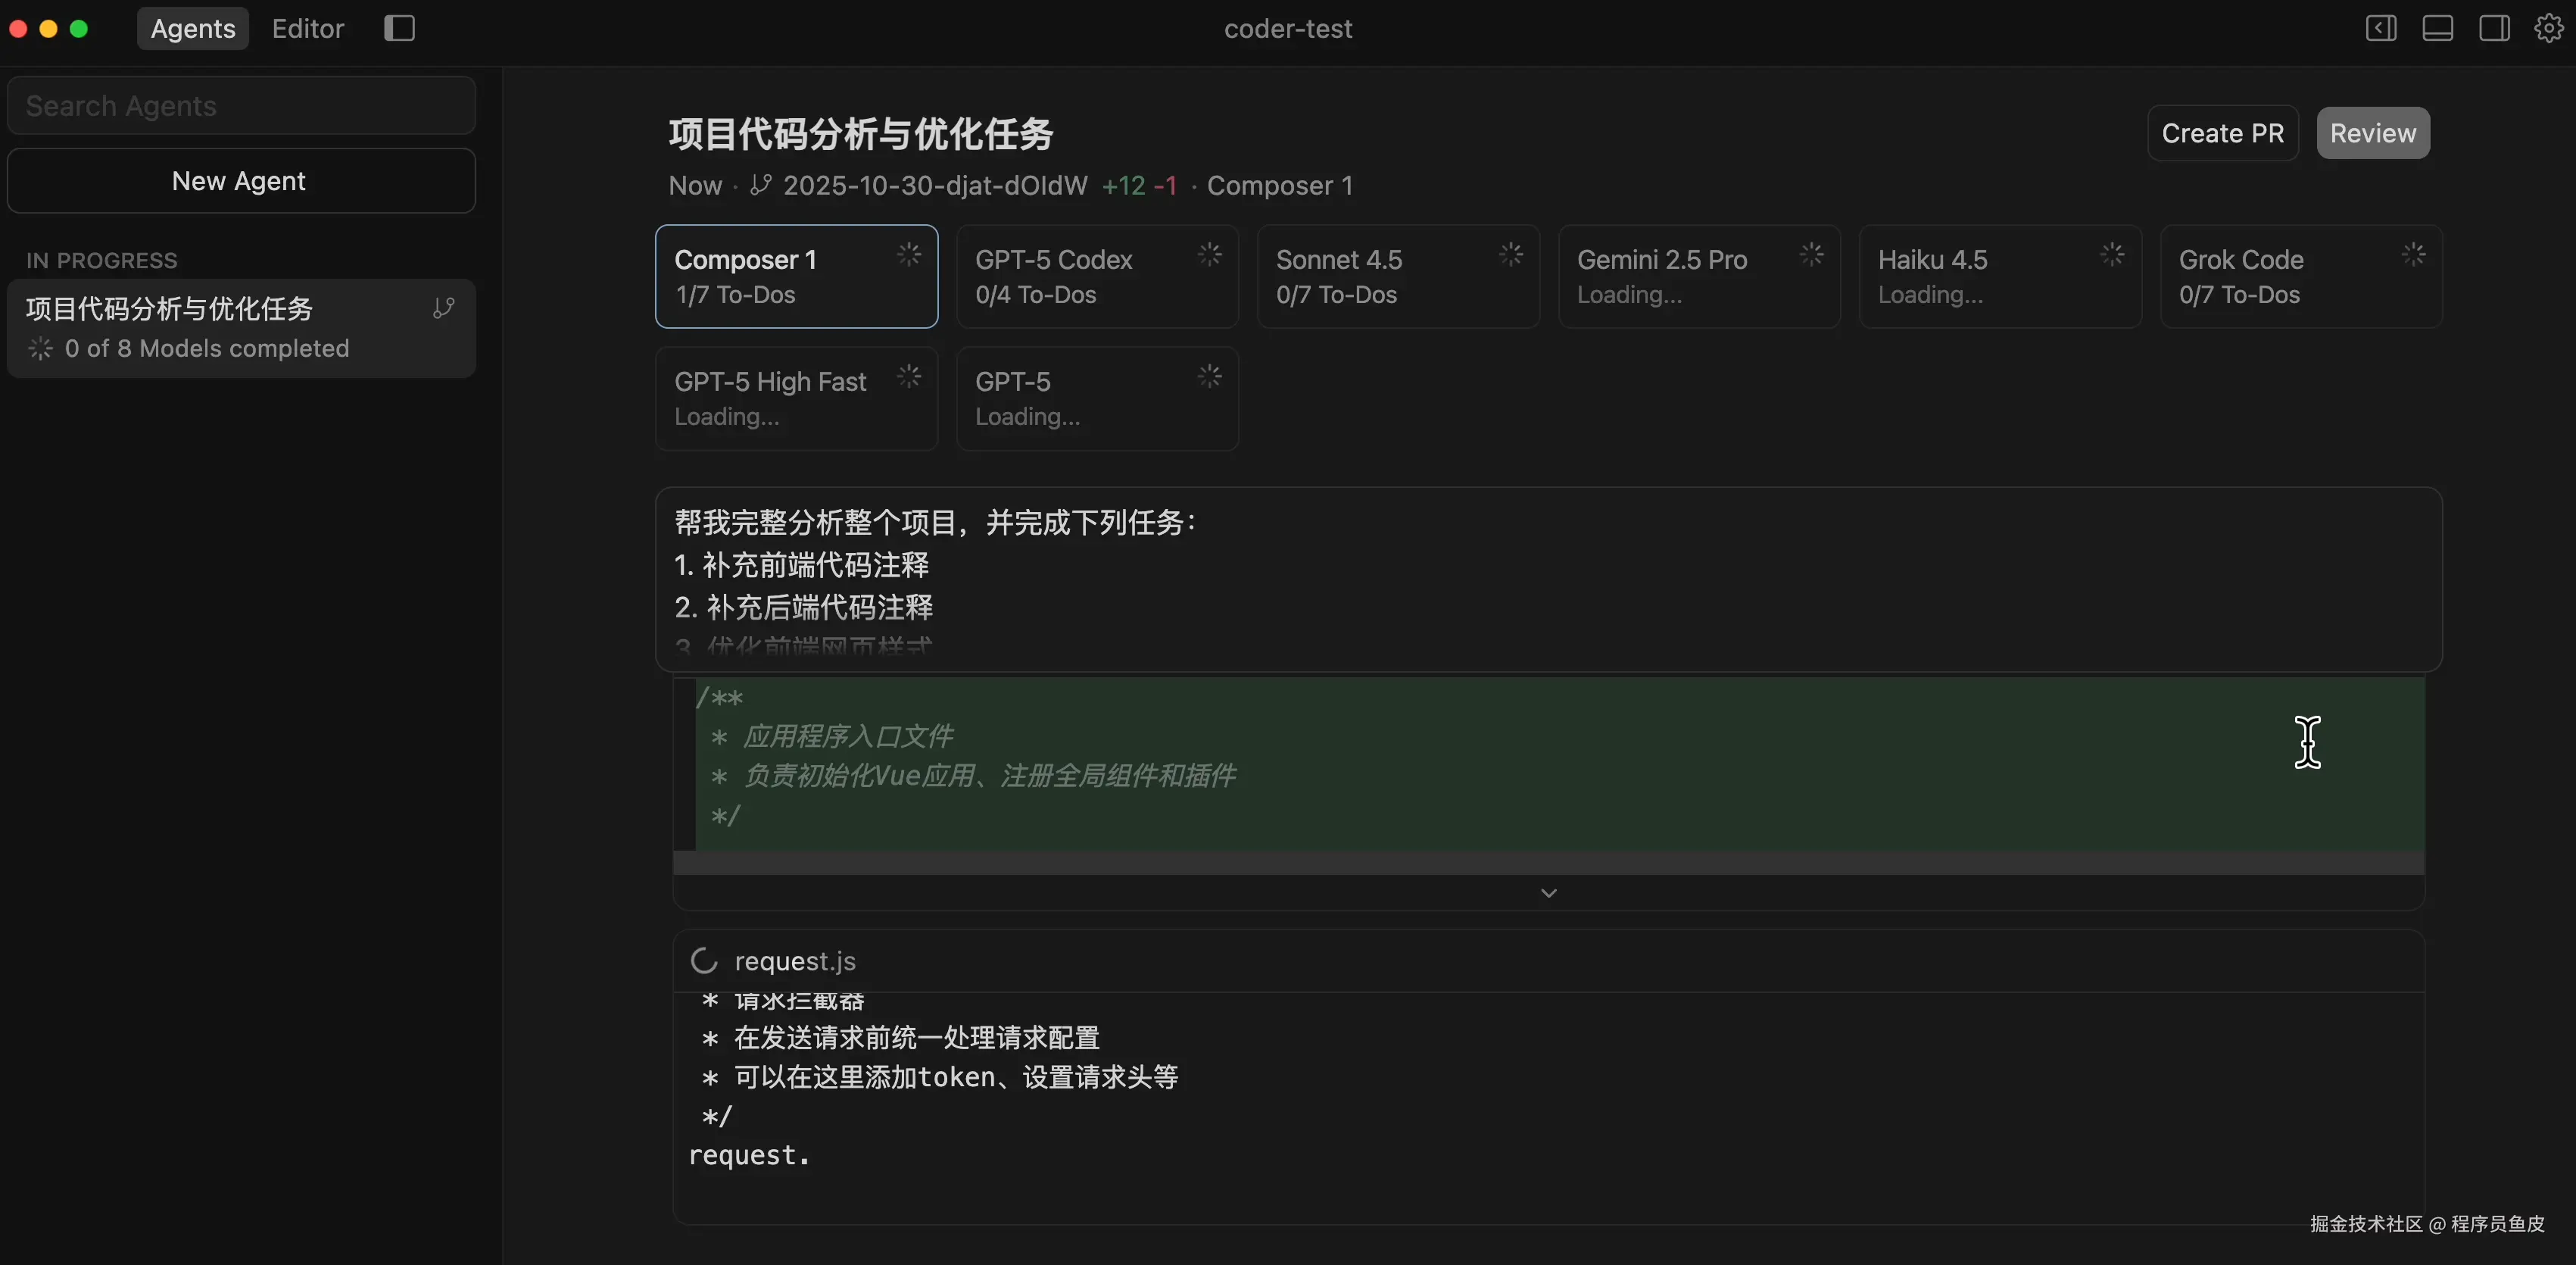Expand the diff with the chevron below code

tap(1548, 893)
